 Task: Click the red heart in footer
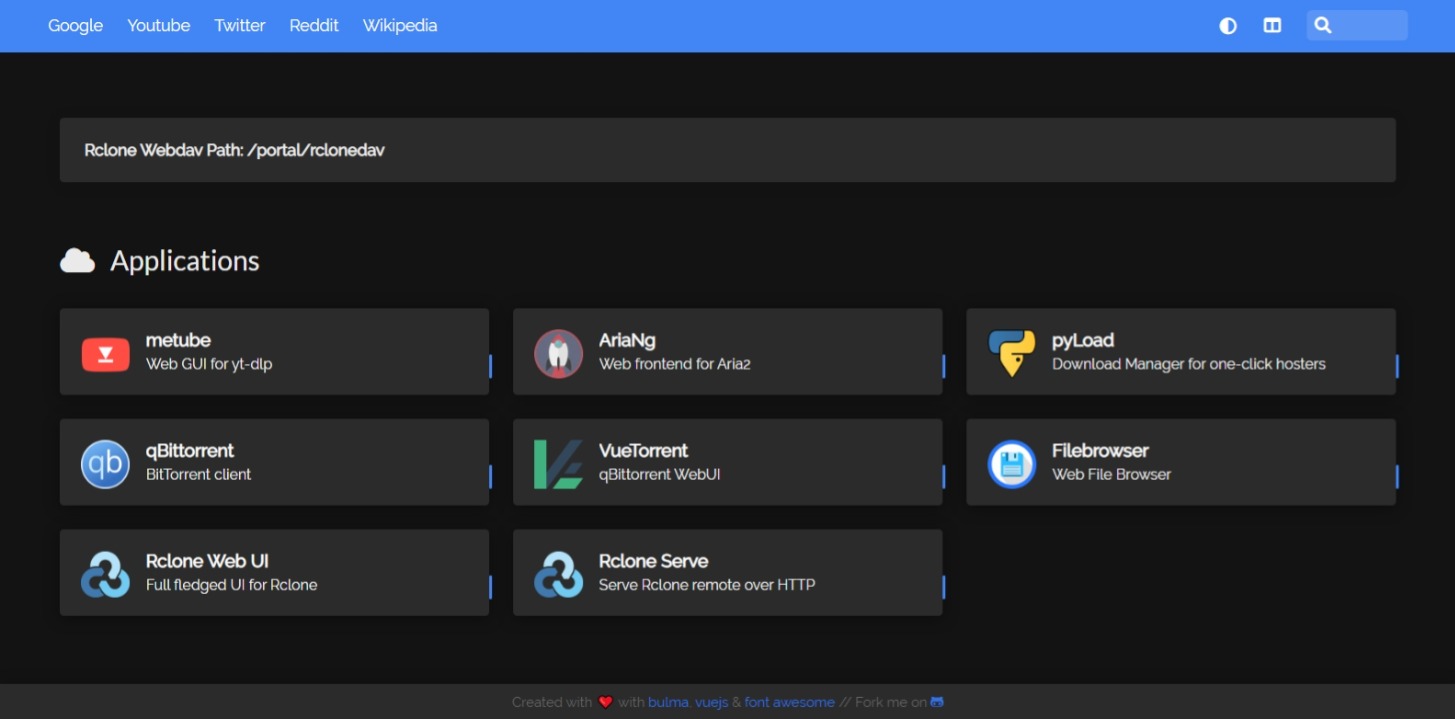pyautogui.click(x=605, y=702)
